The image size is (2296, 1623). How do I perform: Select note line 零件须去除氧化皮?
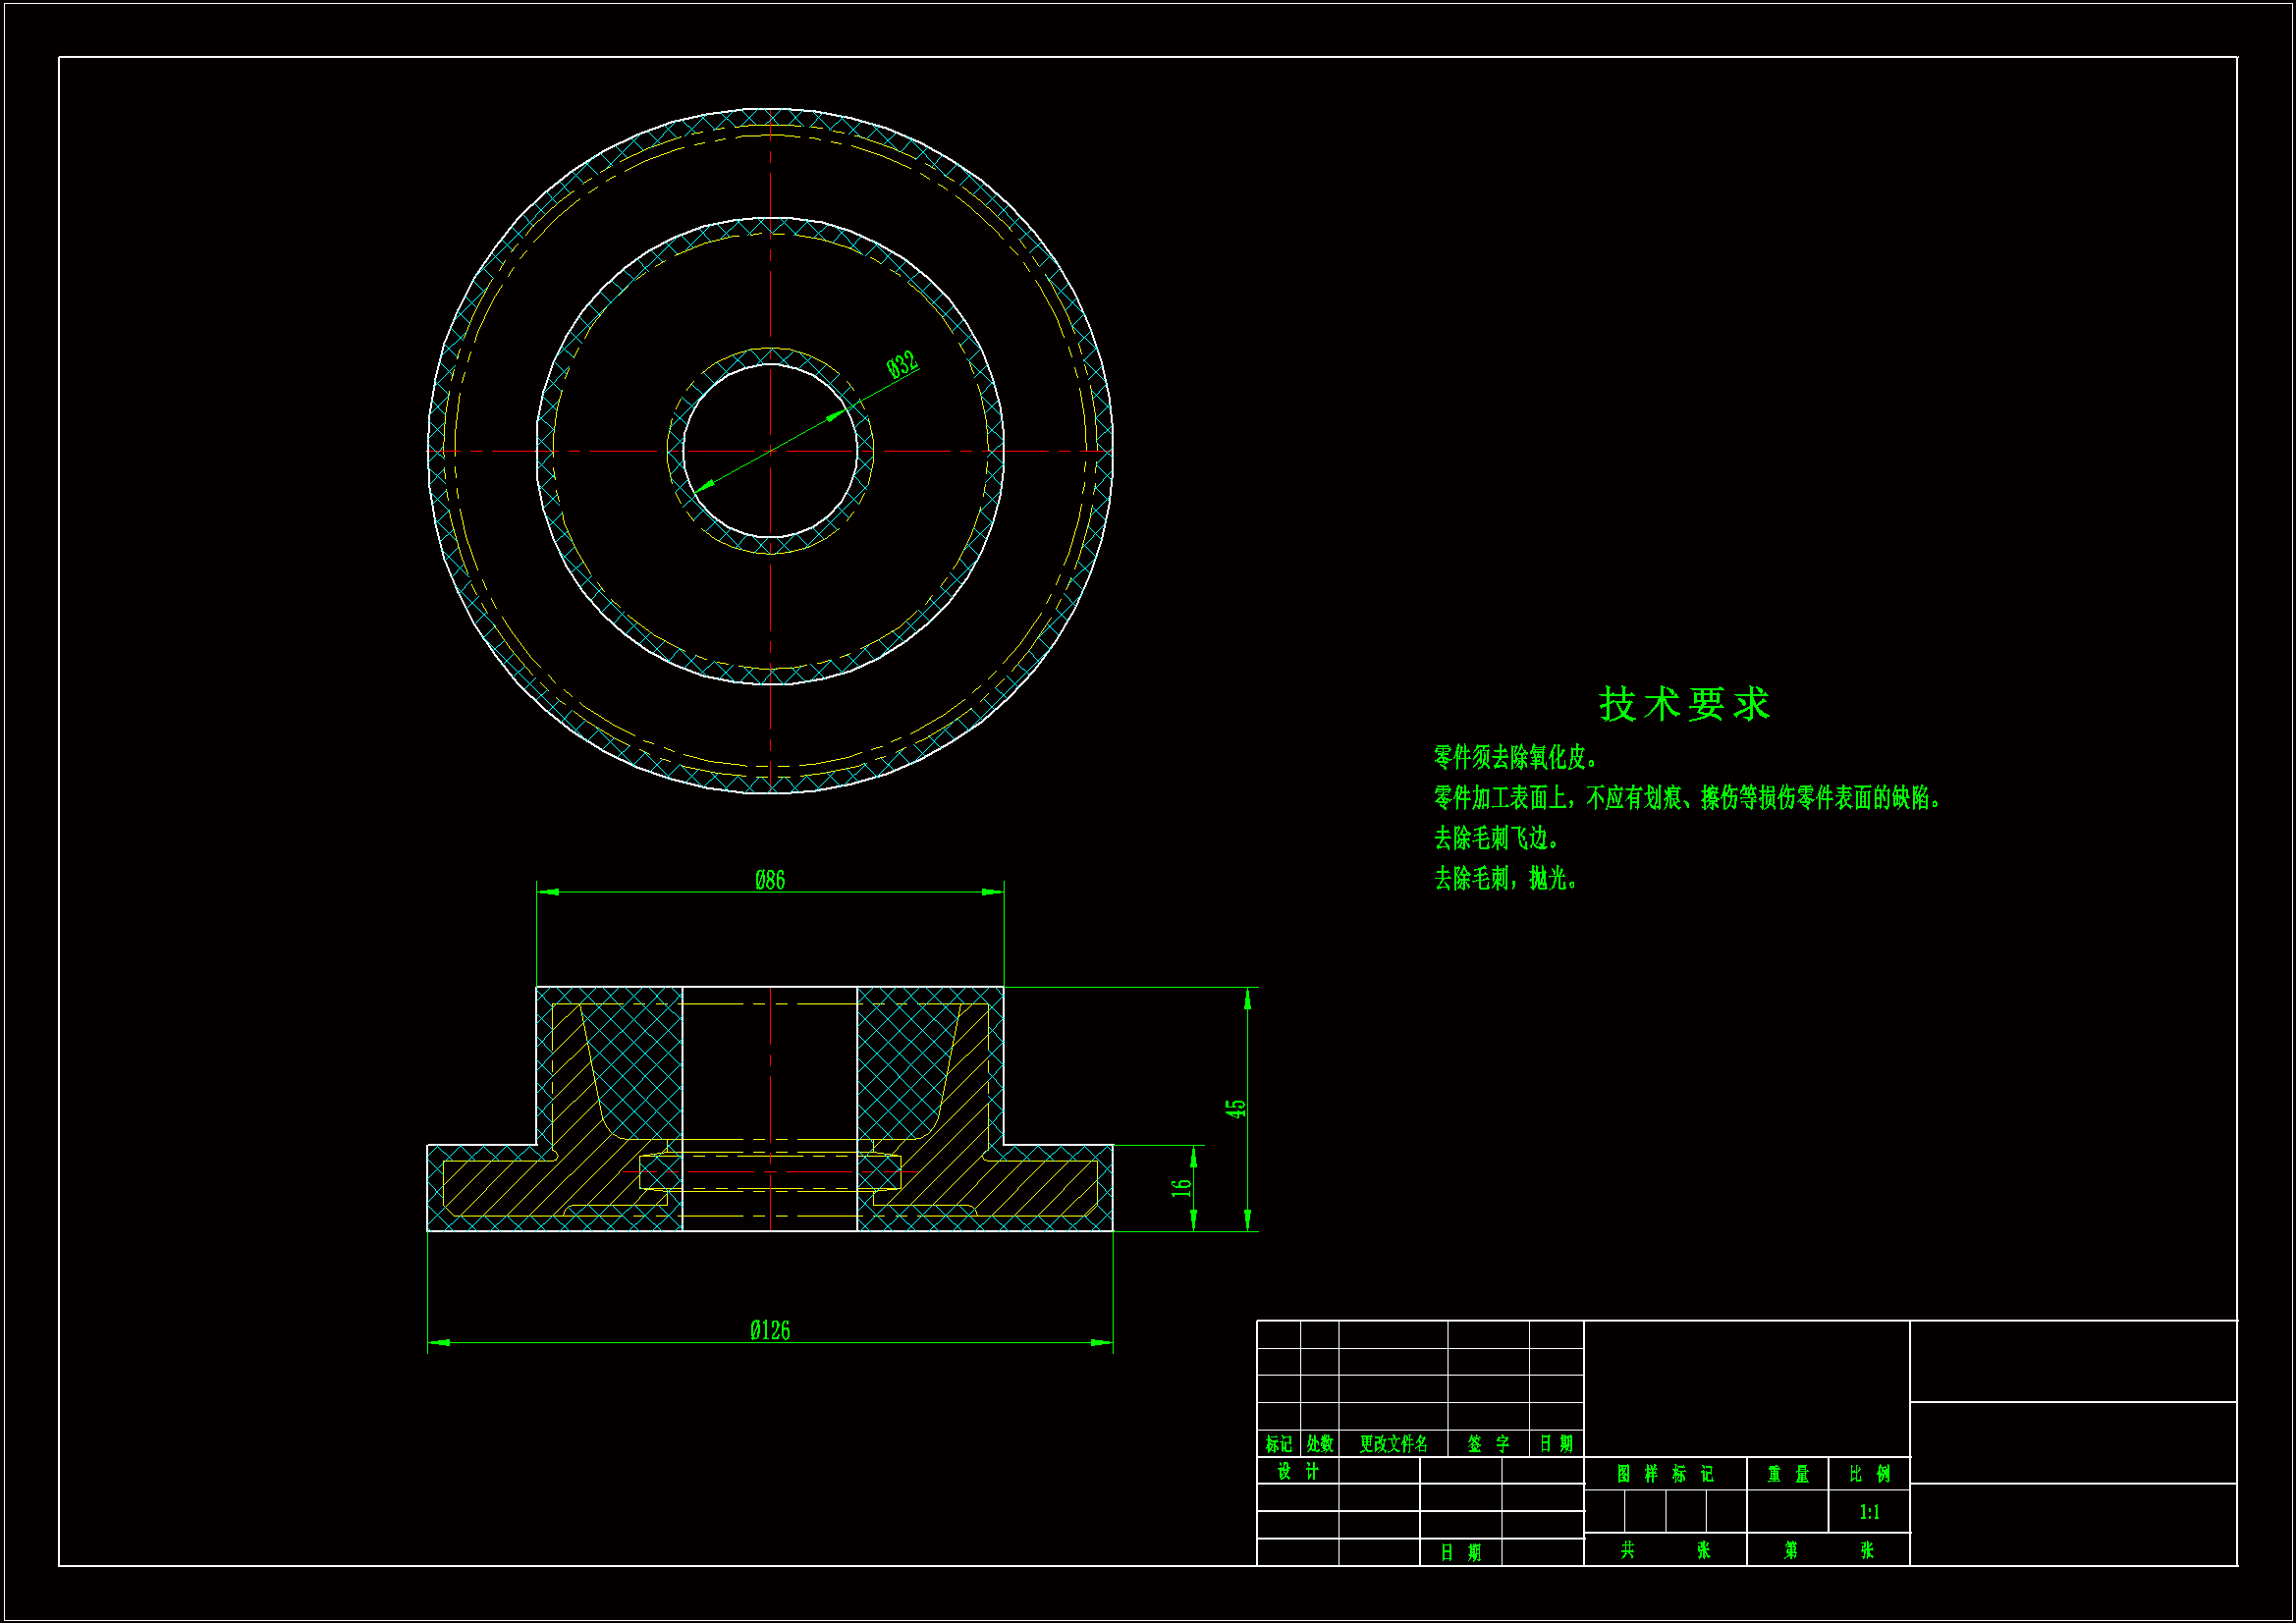click(x=1516, y=757)
